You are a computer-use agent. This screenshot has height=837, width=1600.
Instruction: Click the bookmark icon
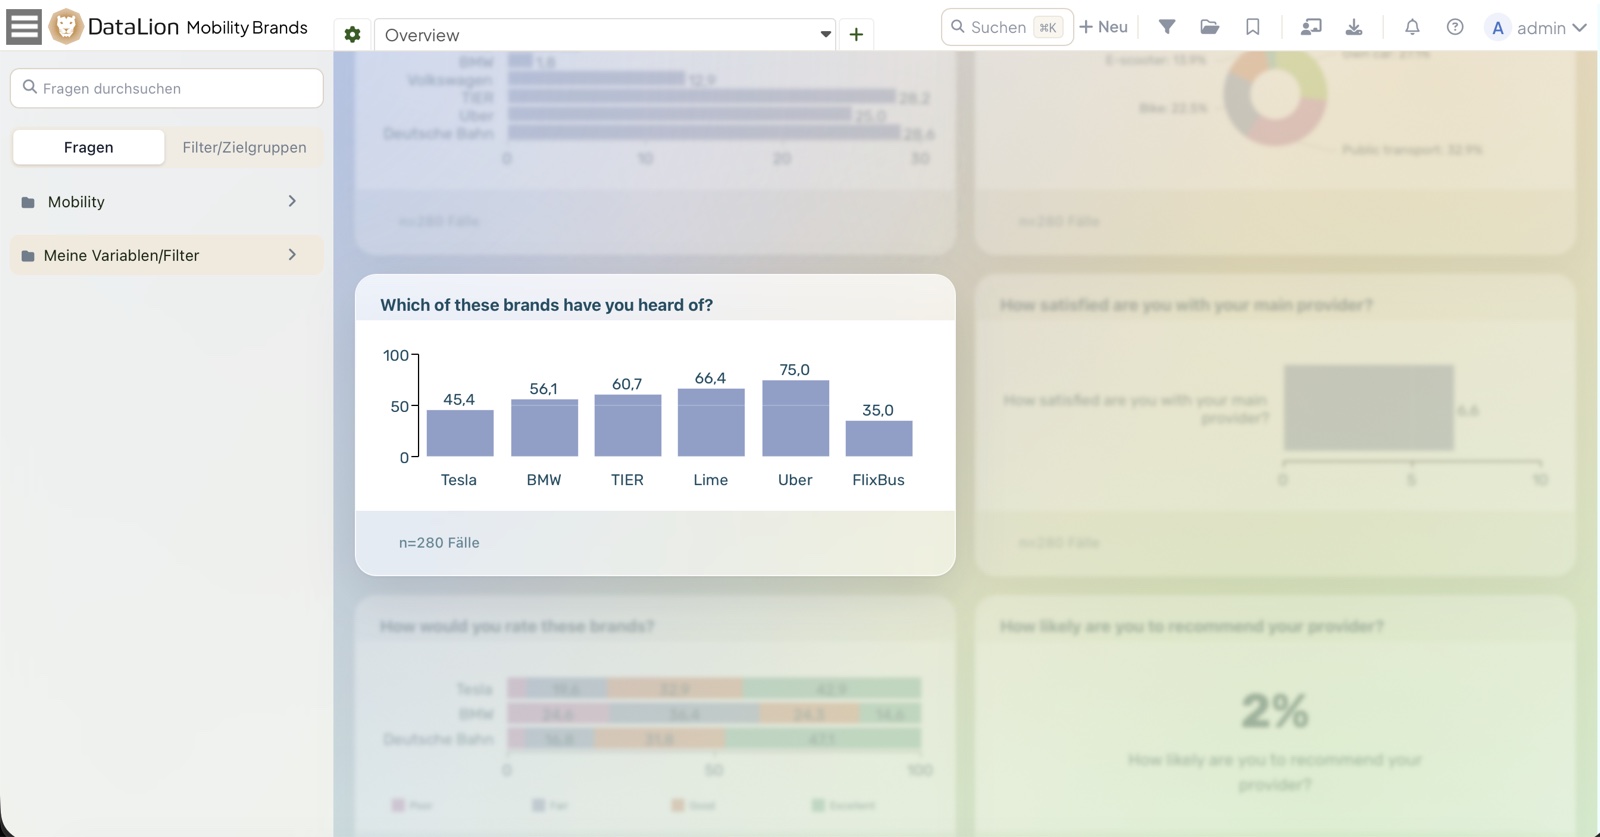[x=1252, y=27]
